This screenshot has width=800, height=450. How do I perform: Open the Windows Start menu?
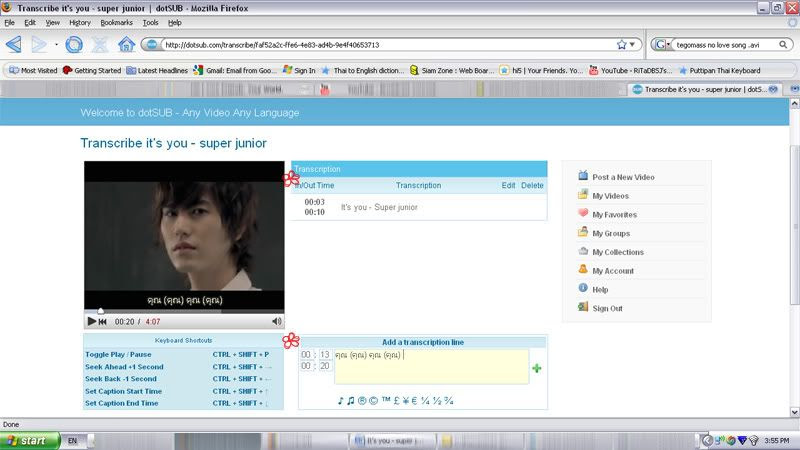[x=30, y=440]
